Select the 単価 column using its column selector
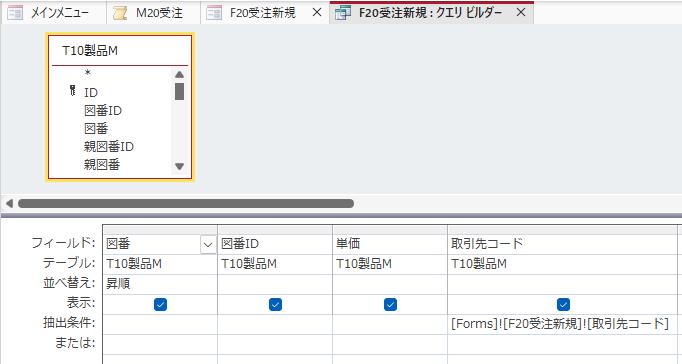 (x=390, y=230)
